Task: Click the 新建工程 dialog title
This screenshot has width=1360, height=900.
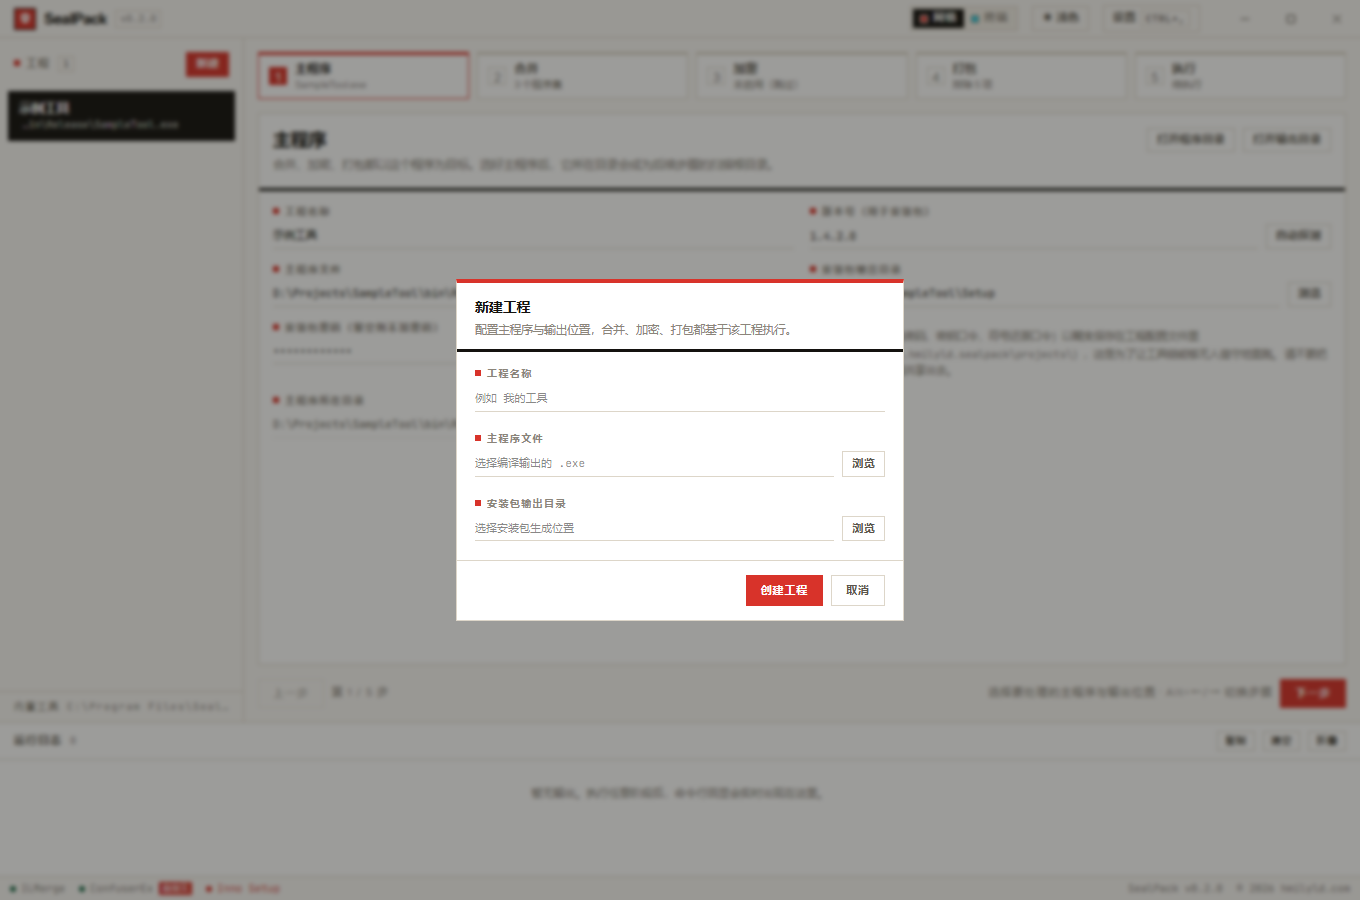Action: 503,307
